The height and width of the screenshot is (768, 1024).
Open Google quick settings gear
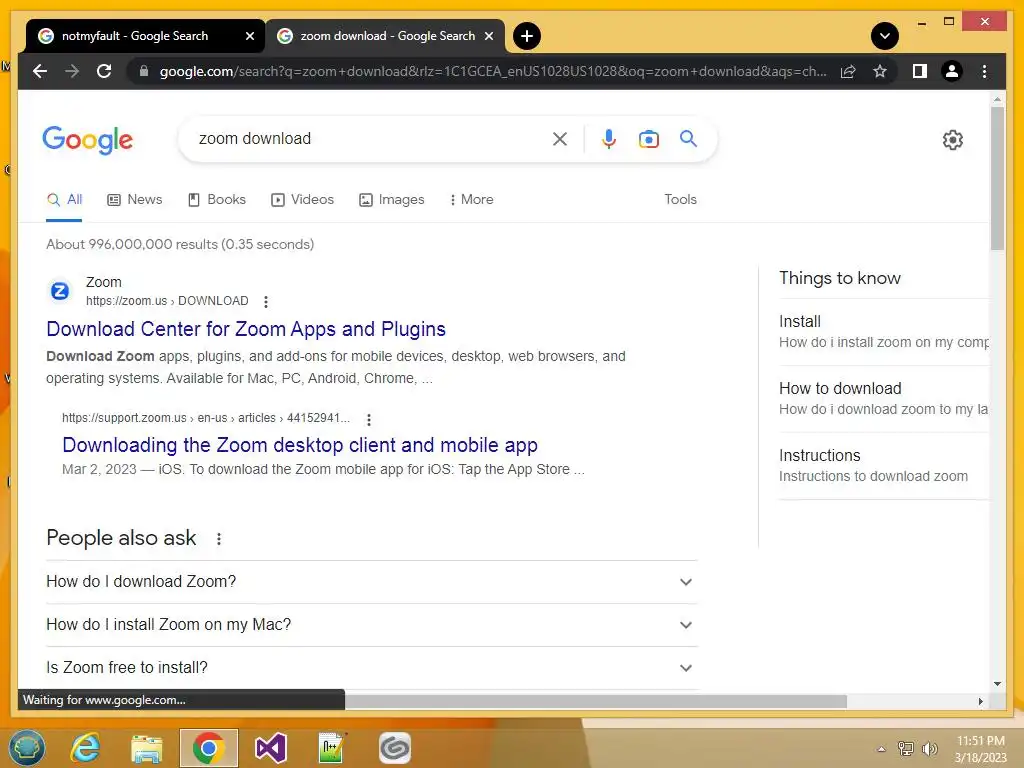[953, 140]
